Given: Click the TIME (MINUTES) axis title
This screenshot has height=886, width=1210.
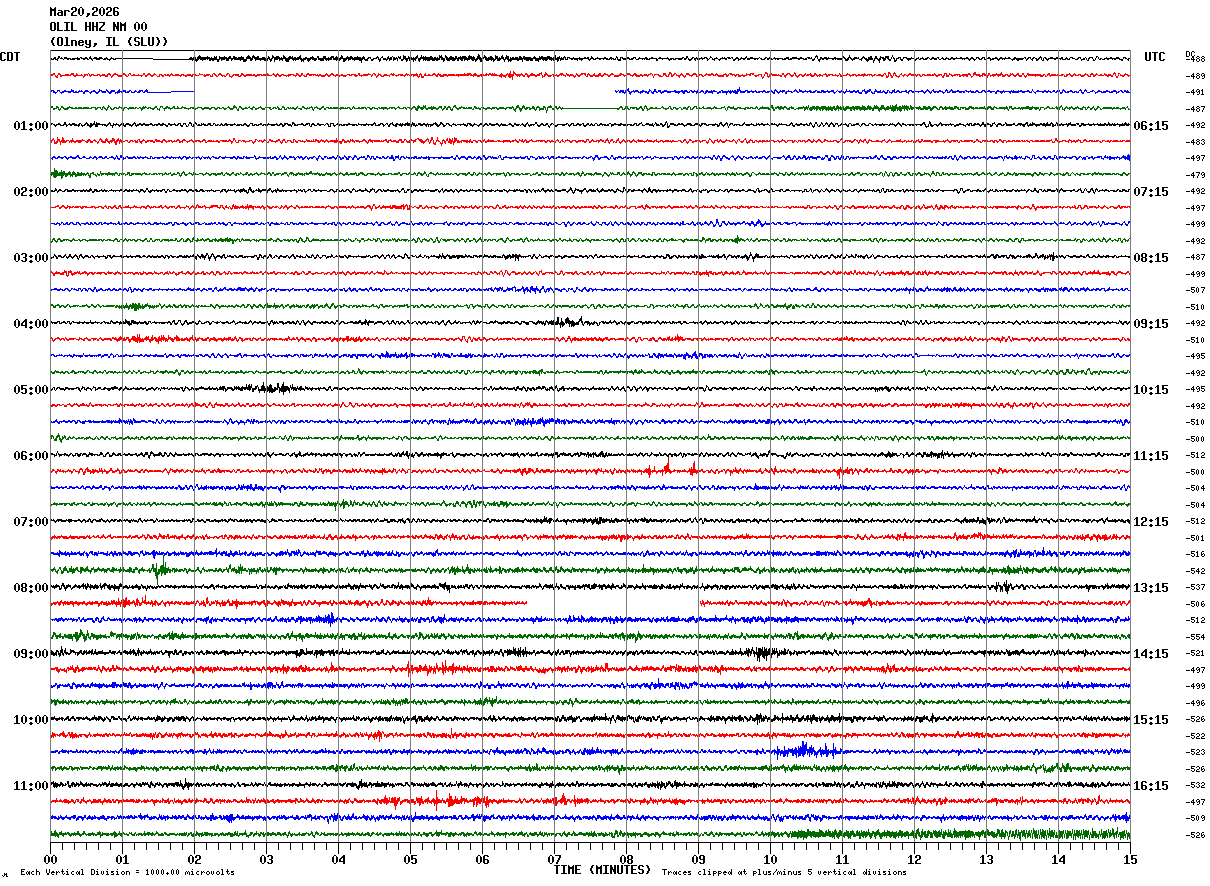Looking at the screenshot, I should pyautogui.click(x=602, y=870).
